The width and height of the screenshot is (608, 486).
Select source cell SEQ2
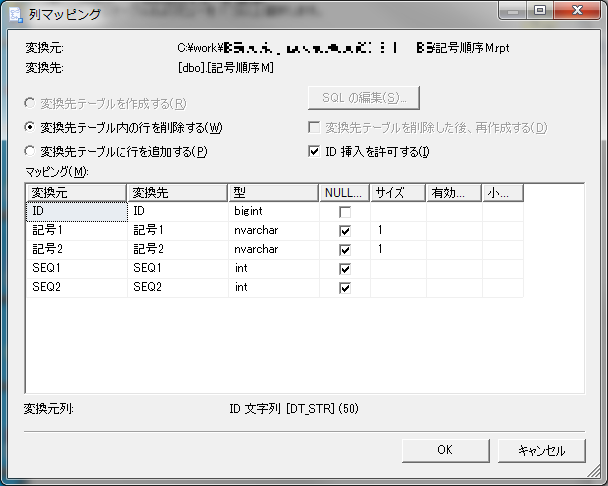tap(77, 287)
